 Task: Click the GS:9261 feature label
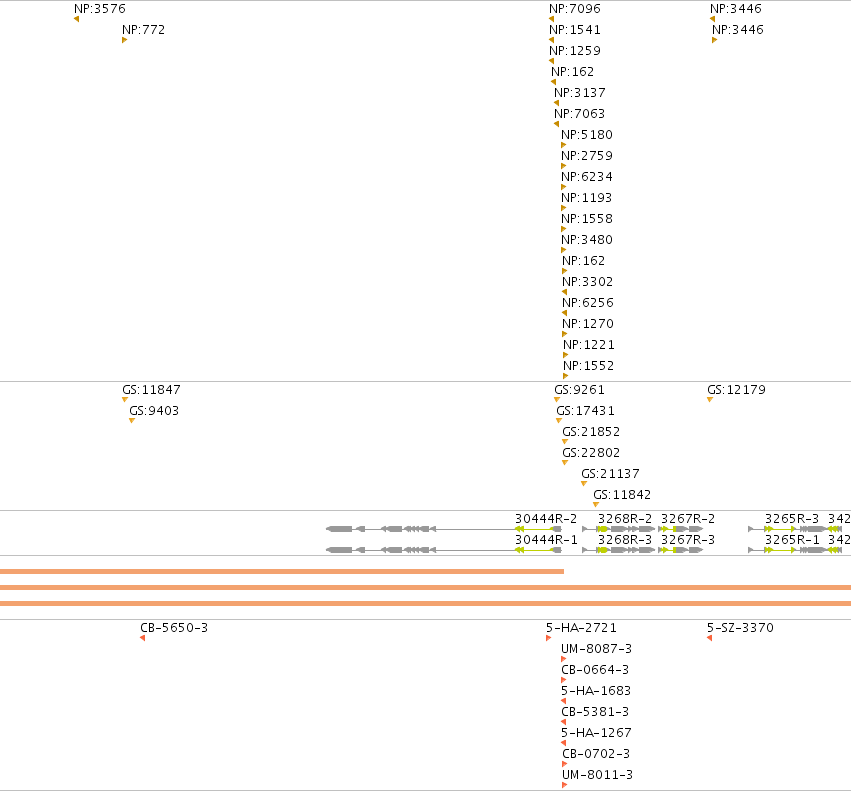coord(579,390)
